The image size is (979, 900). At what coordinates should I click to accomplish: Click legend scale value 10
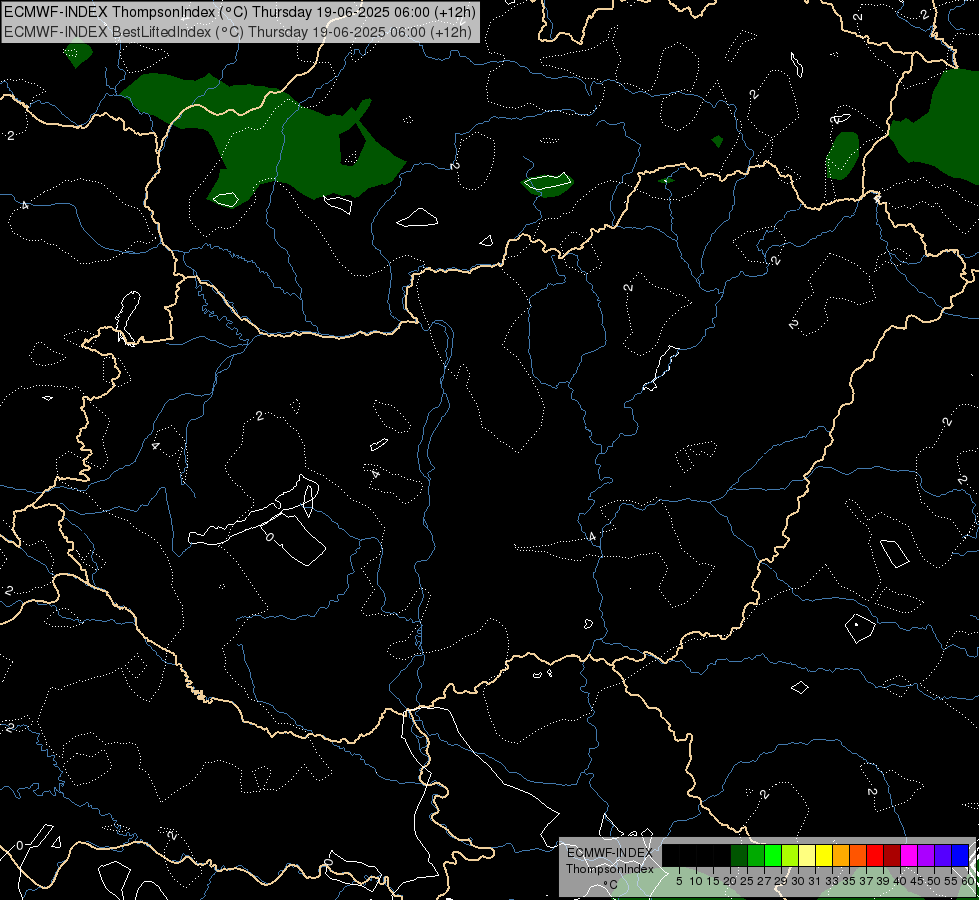(x=696, y=881)
